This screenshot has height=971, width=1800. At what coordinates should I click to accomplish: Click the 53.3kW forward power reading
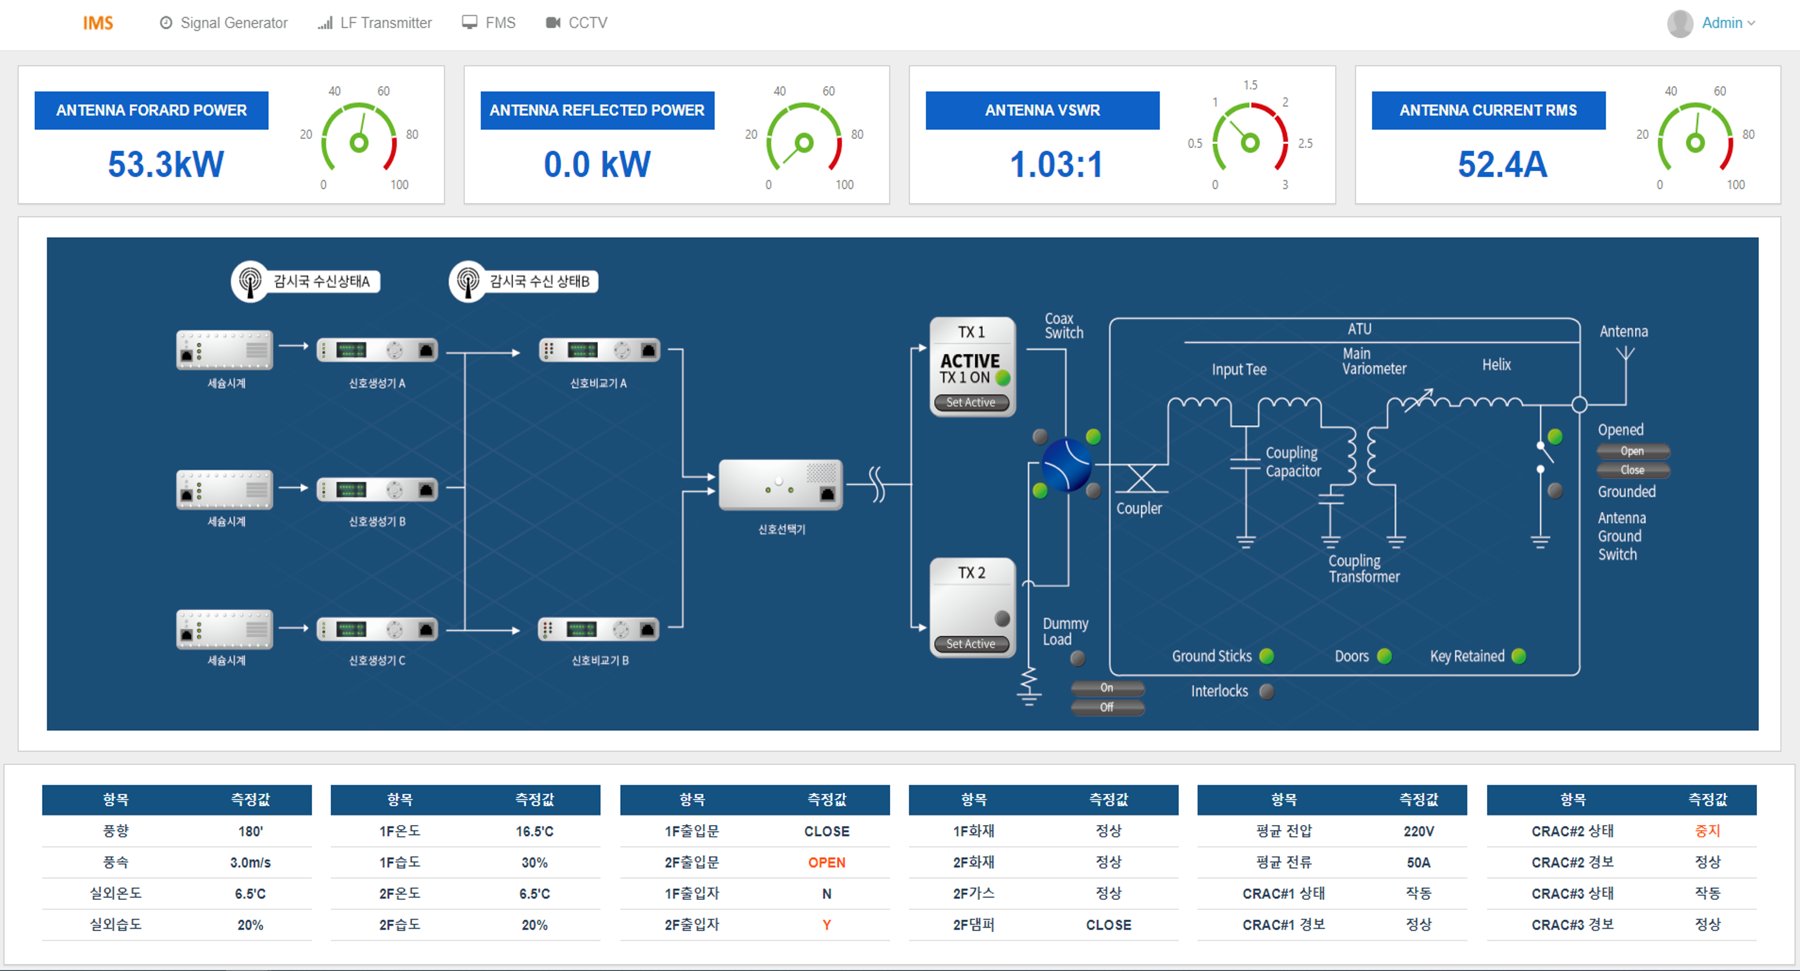pos(166,164)
